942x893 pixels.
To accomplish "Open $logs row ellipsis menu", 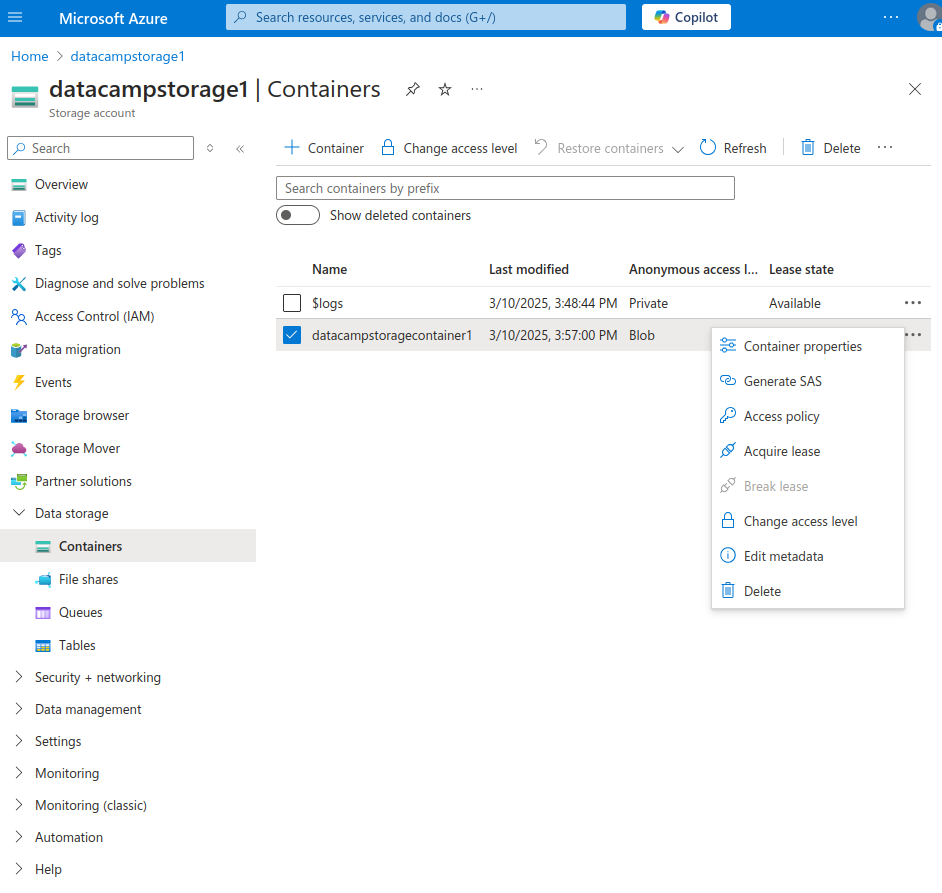I will [913, 303].
